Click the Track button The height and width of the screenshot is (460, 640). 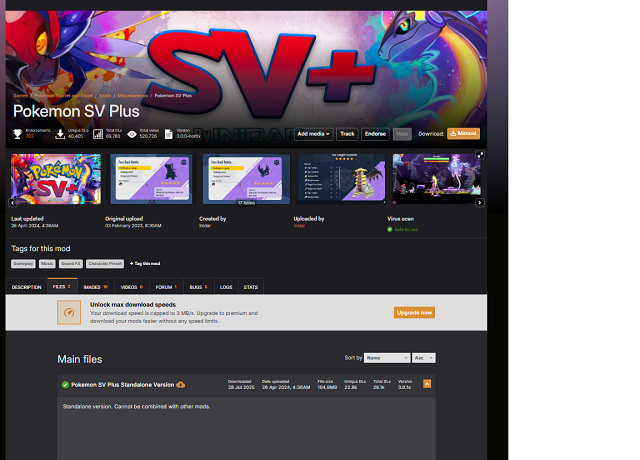pos(347,134)
